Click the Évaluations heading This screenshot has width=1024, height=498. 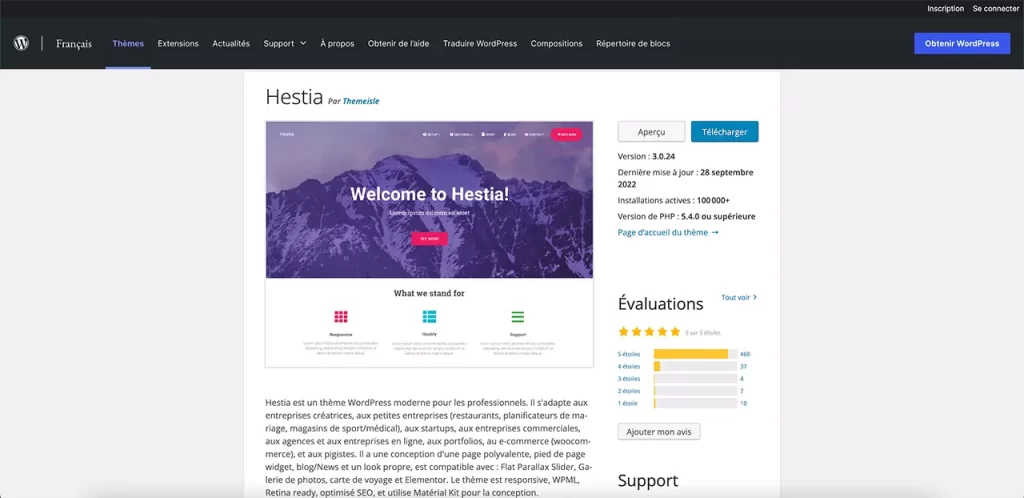click(660, 304)
